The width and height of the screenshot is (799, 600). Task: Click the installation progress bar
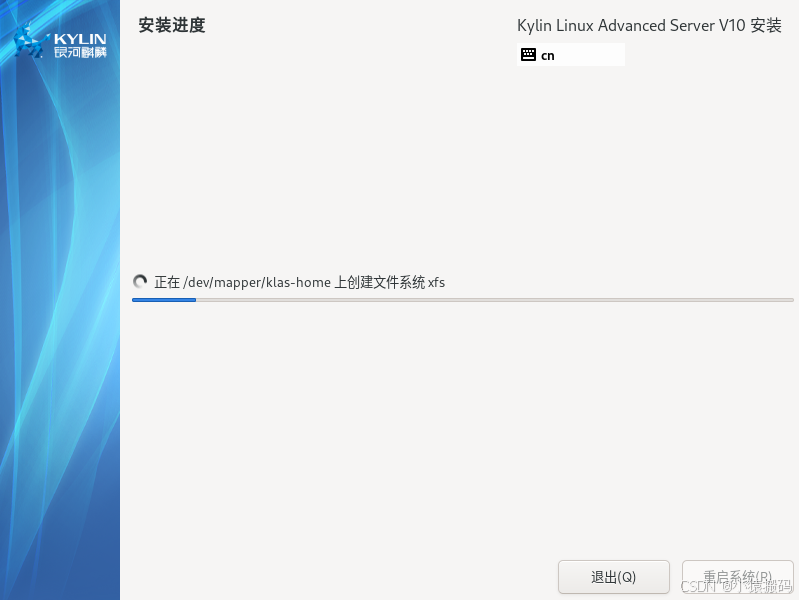pos(463,300)
